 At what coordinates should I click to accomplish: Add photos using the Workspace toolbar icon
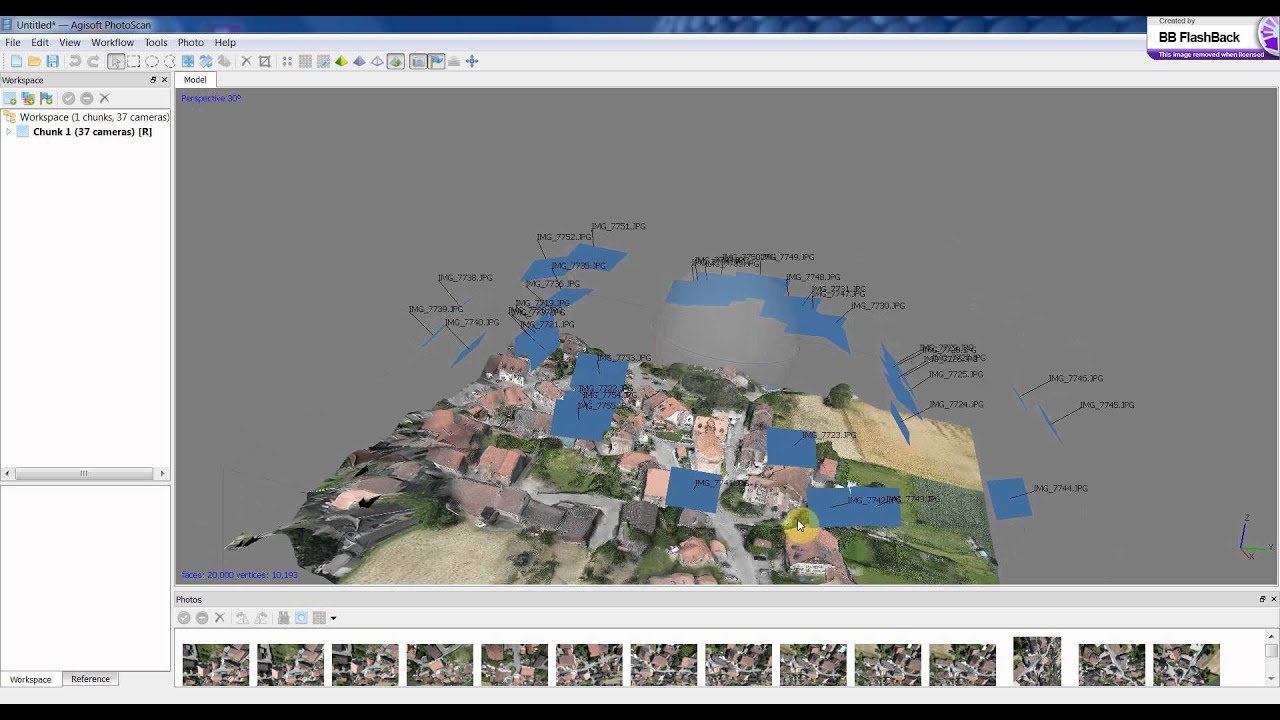(x=28, y=98)
